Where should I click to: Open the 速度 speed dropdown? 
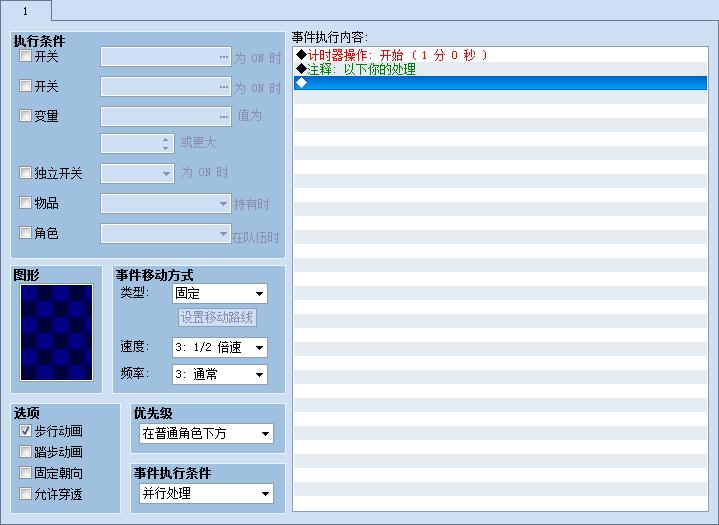(x=220, y=347)
